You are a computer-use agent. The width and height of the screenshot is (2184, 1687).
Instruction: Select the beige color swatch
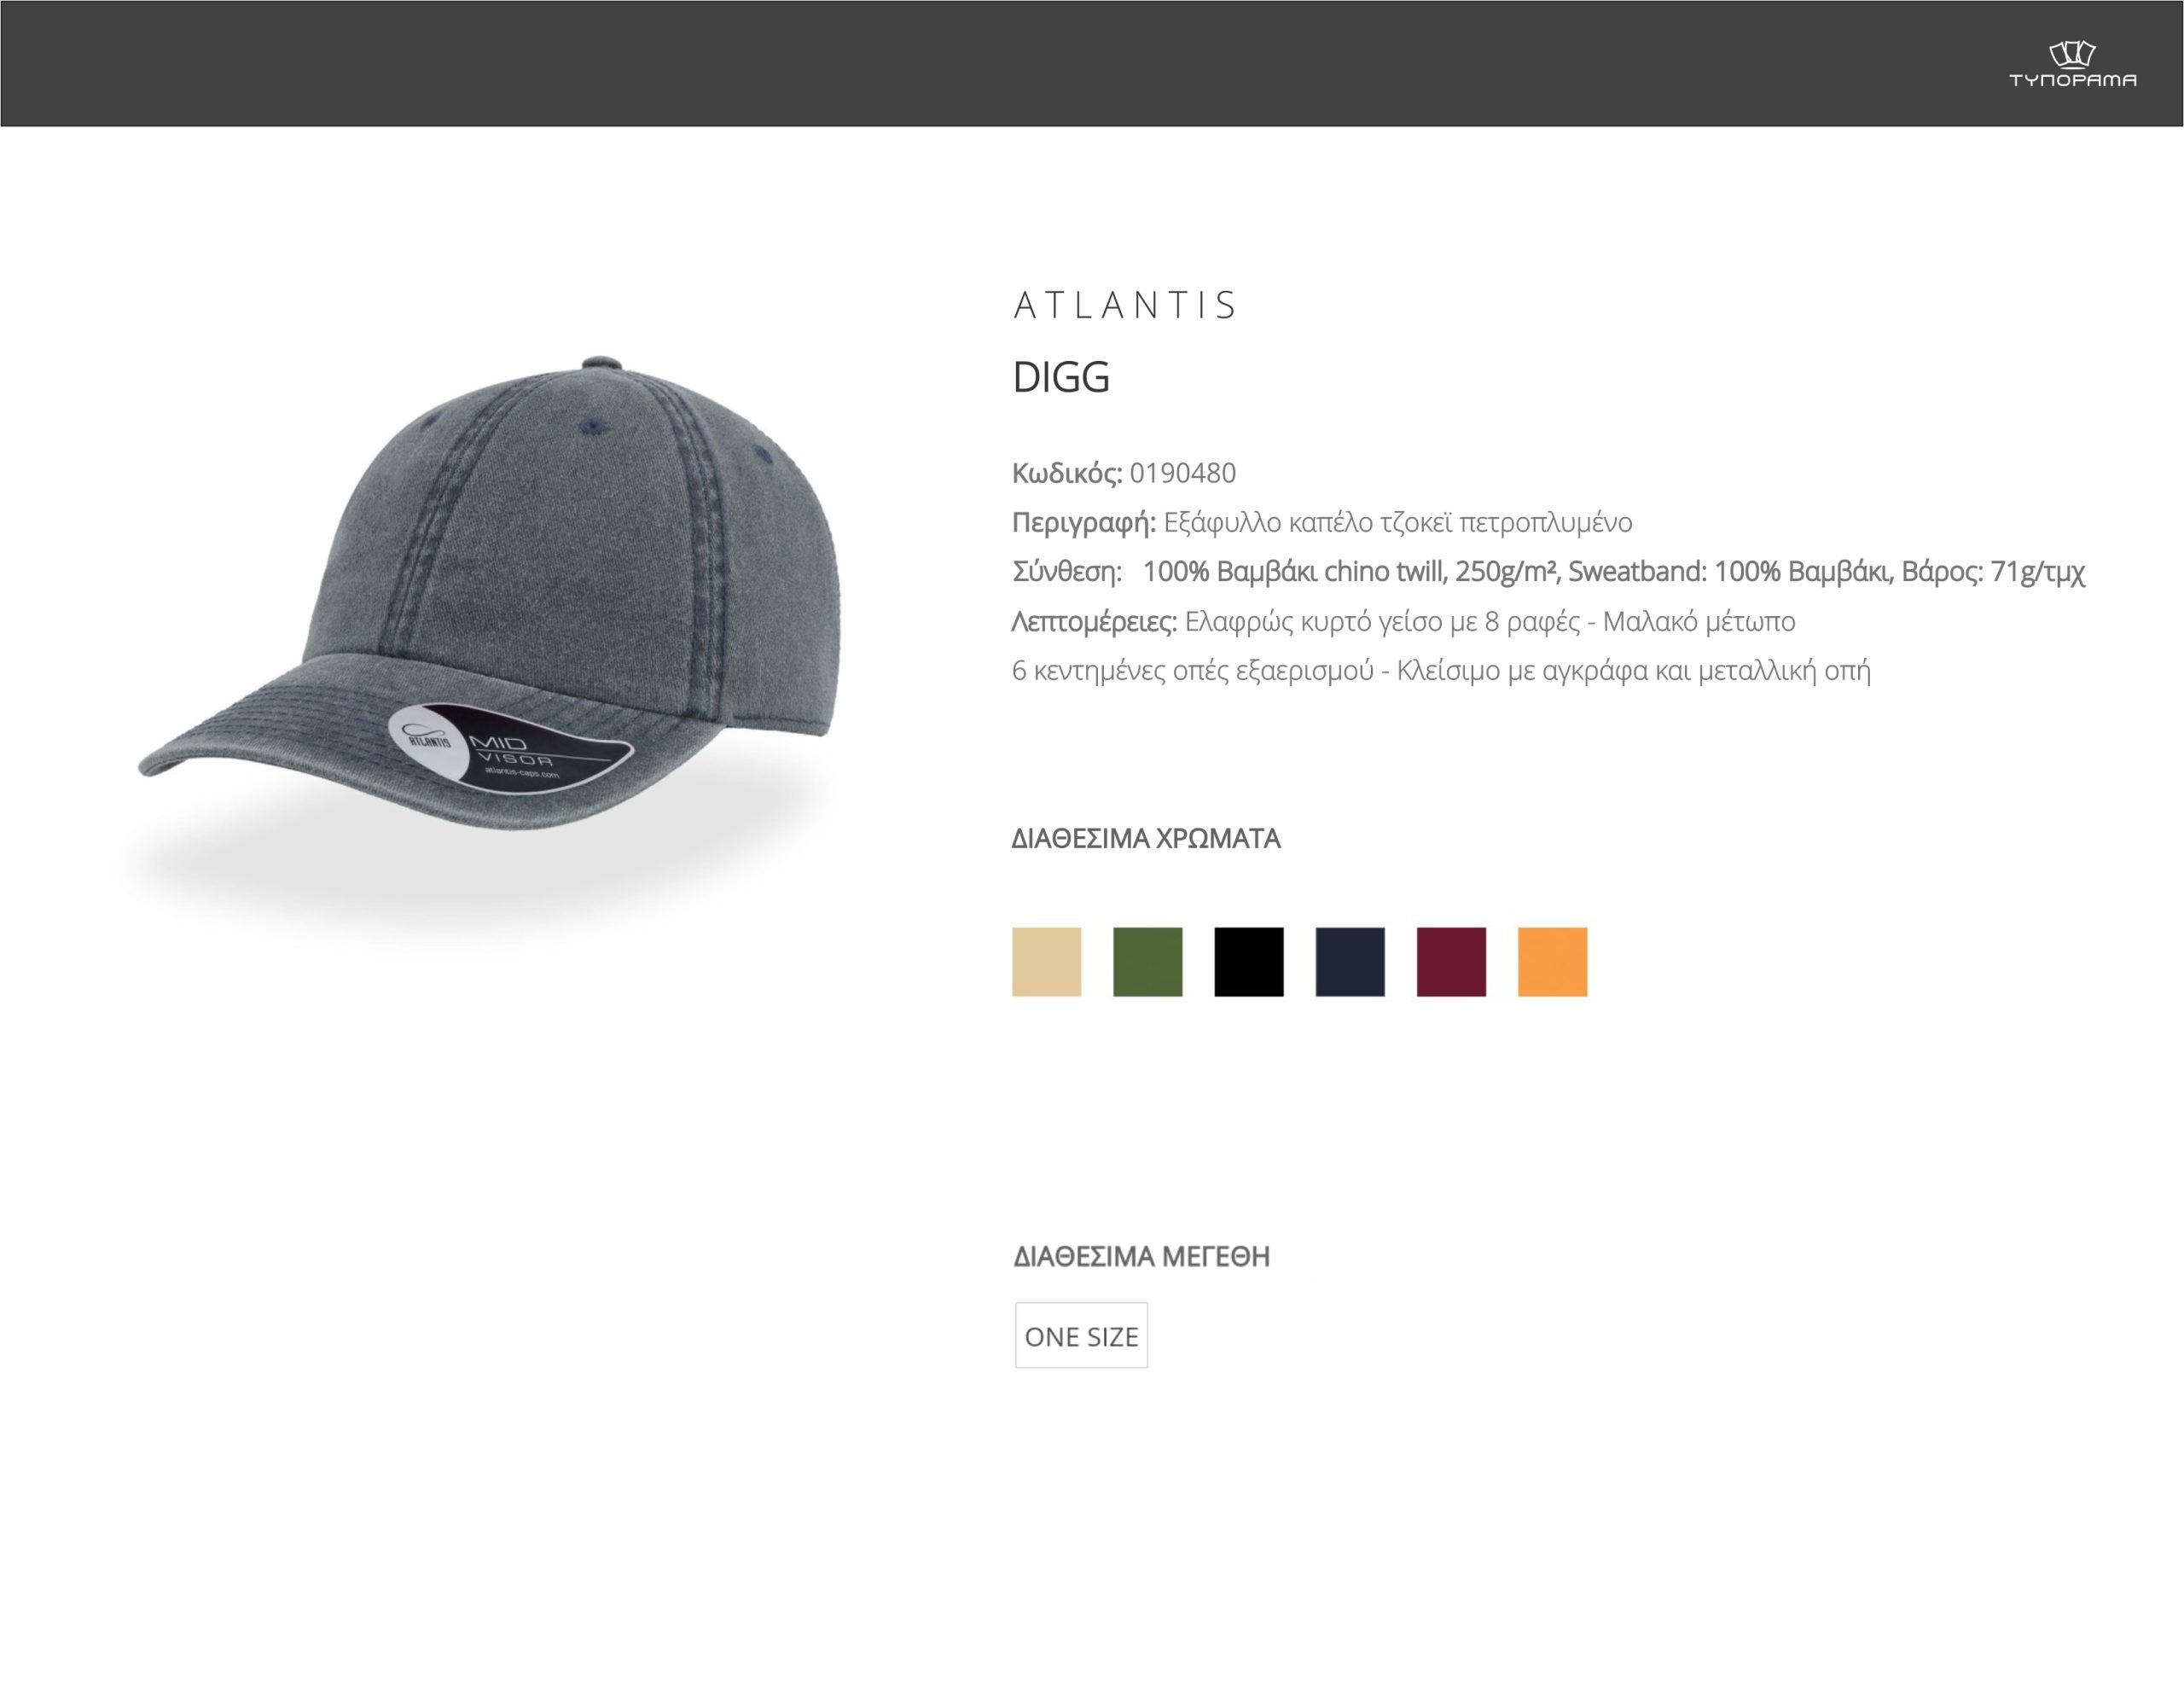(x=1046, y=962)
